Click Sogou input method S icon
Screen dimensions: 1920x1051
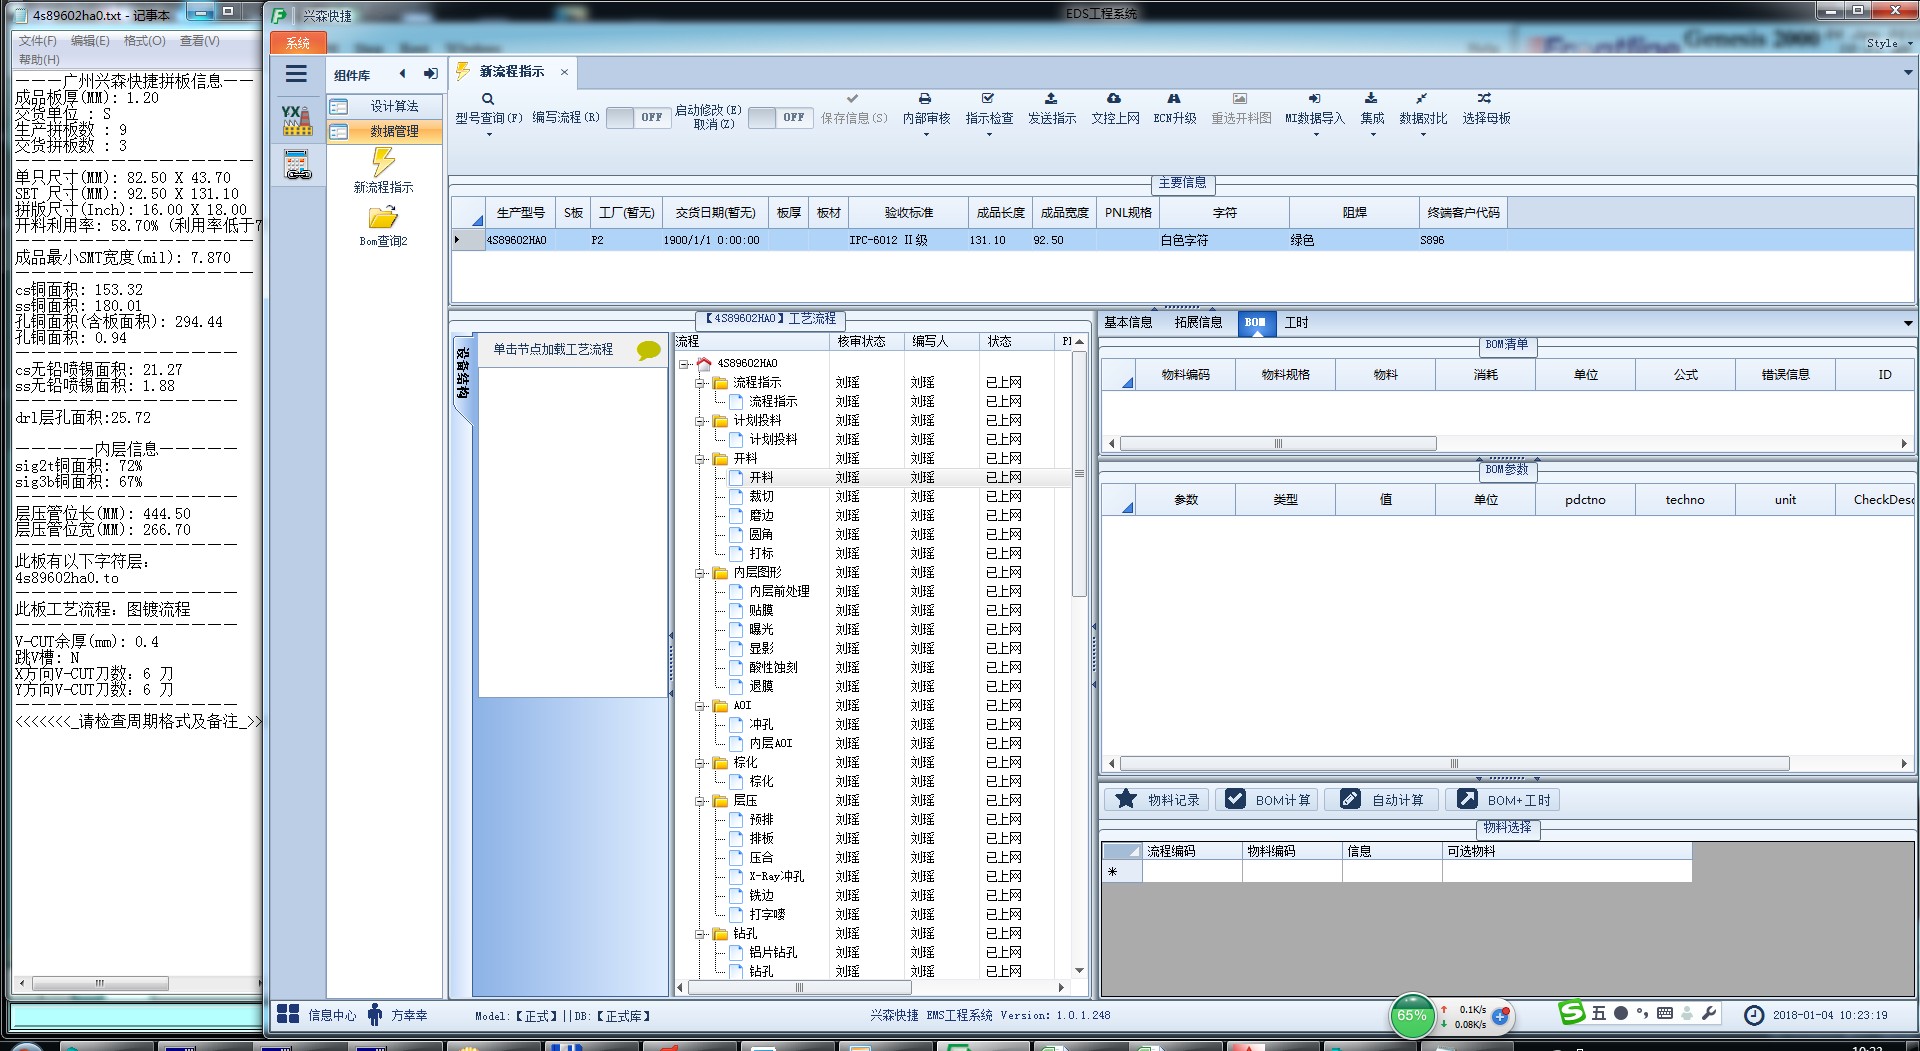[x=1572, y=1013]
